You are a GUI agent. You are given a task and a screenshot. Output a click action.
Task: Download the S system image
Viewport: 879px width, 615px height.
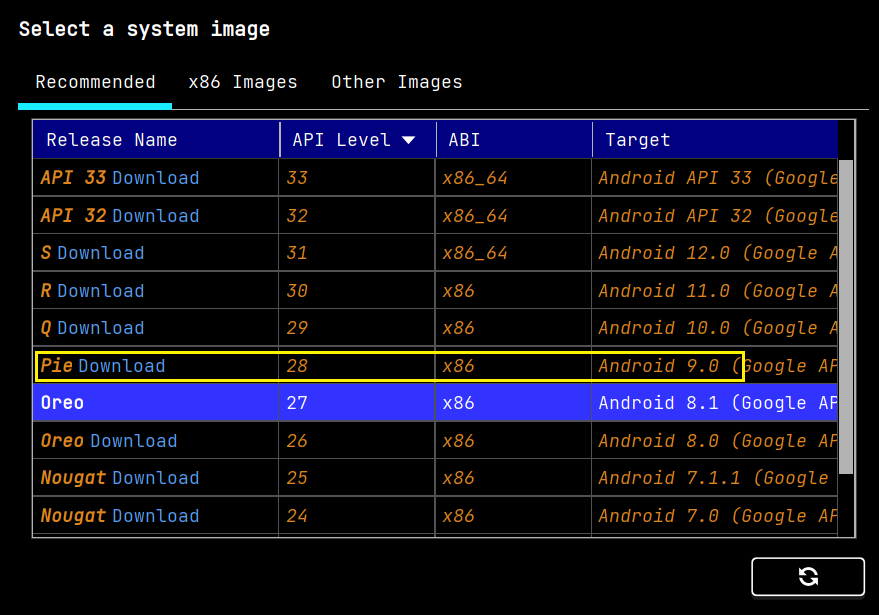(x=101, y=253)
